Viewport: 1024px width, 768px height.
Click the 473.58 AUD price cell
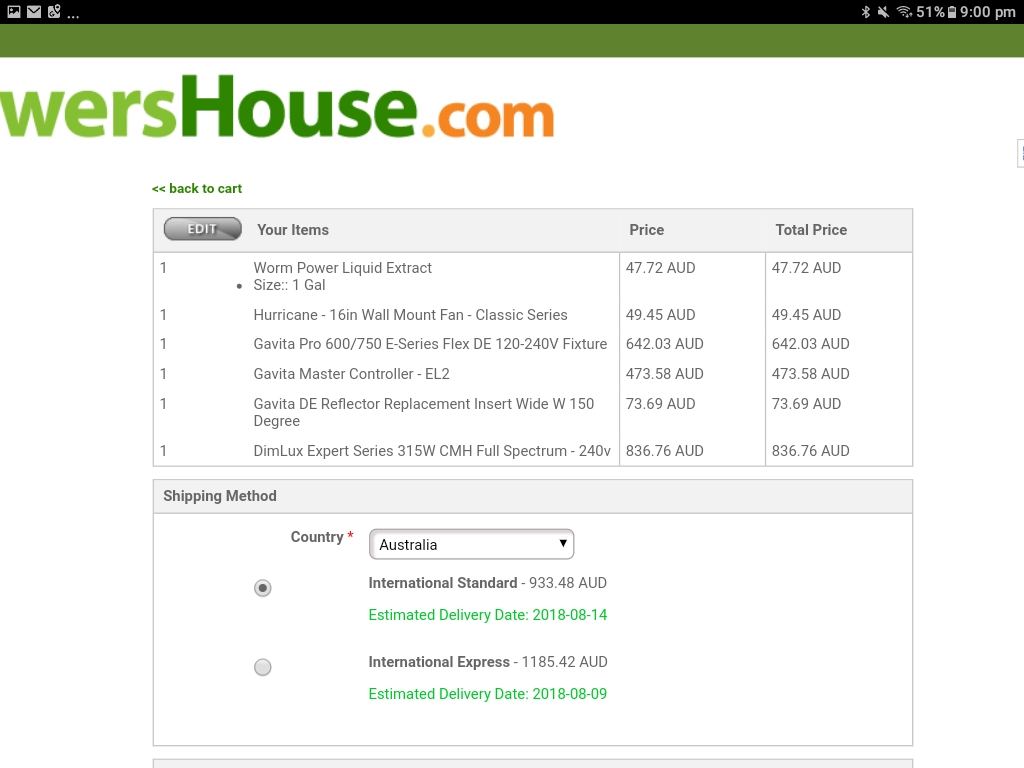tap(664, 374)
